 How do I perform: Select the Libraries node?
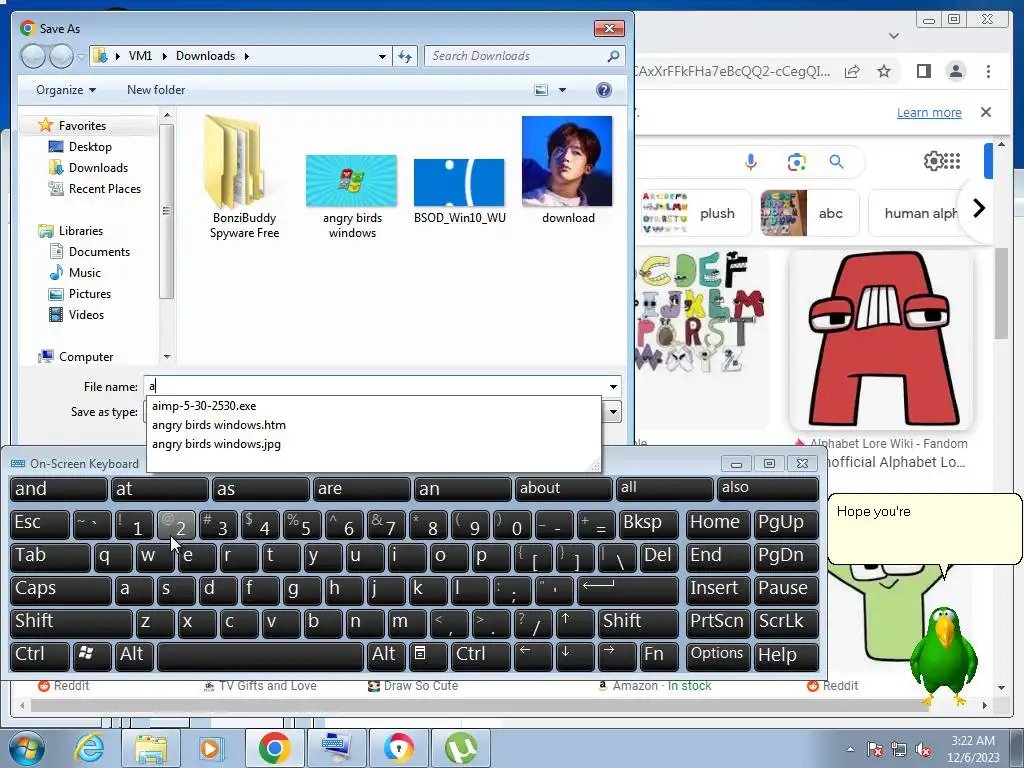pos(80,231)
